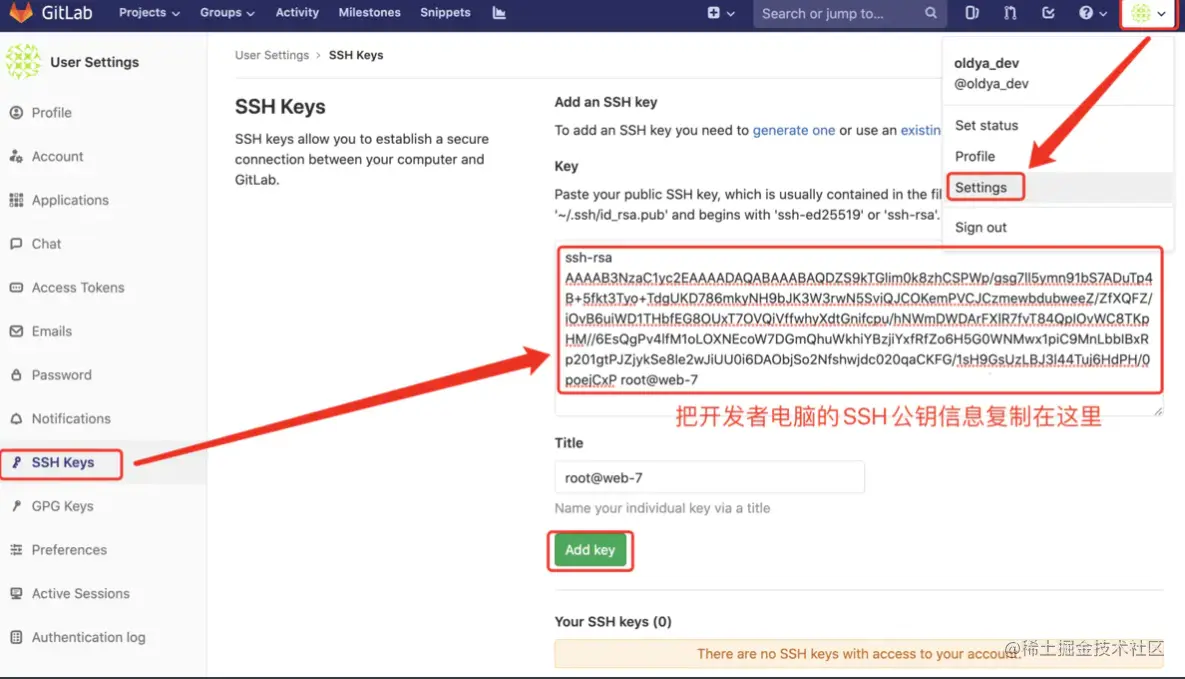Click the Active Sessions monitor icon

[16, 594]
